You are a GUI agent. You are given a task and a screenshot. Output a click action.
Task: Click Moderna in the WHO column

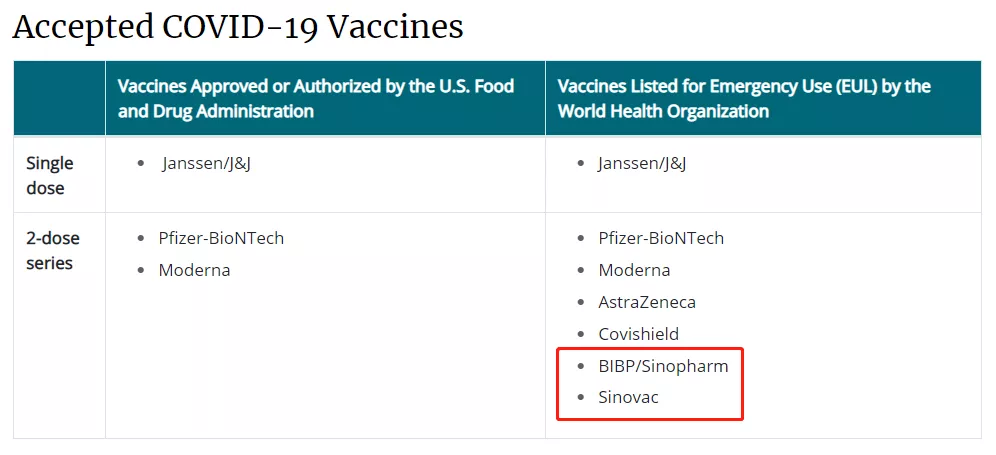pyautogui.click(x=634, y=270)
